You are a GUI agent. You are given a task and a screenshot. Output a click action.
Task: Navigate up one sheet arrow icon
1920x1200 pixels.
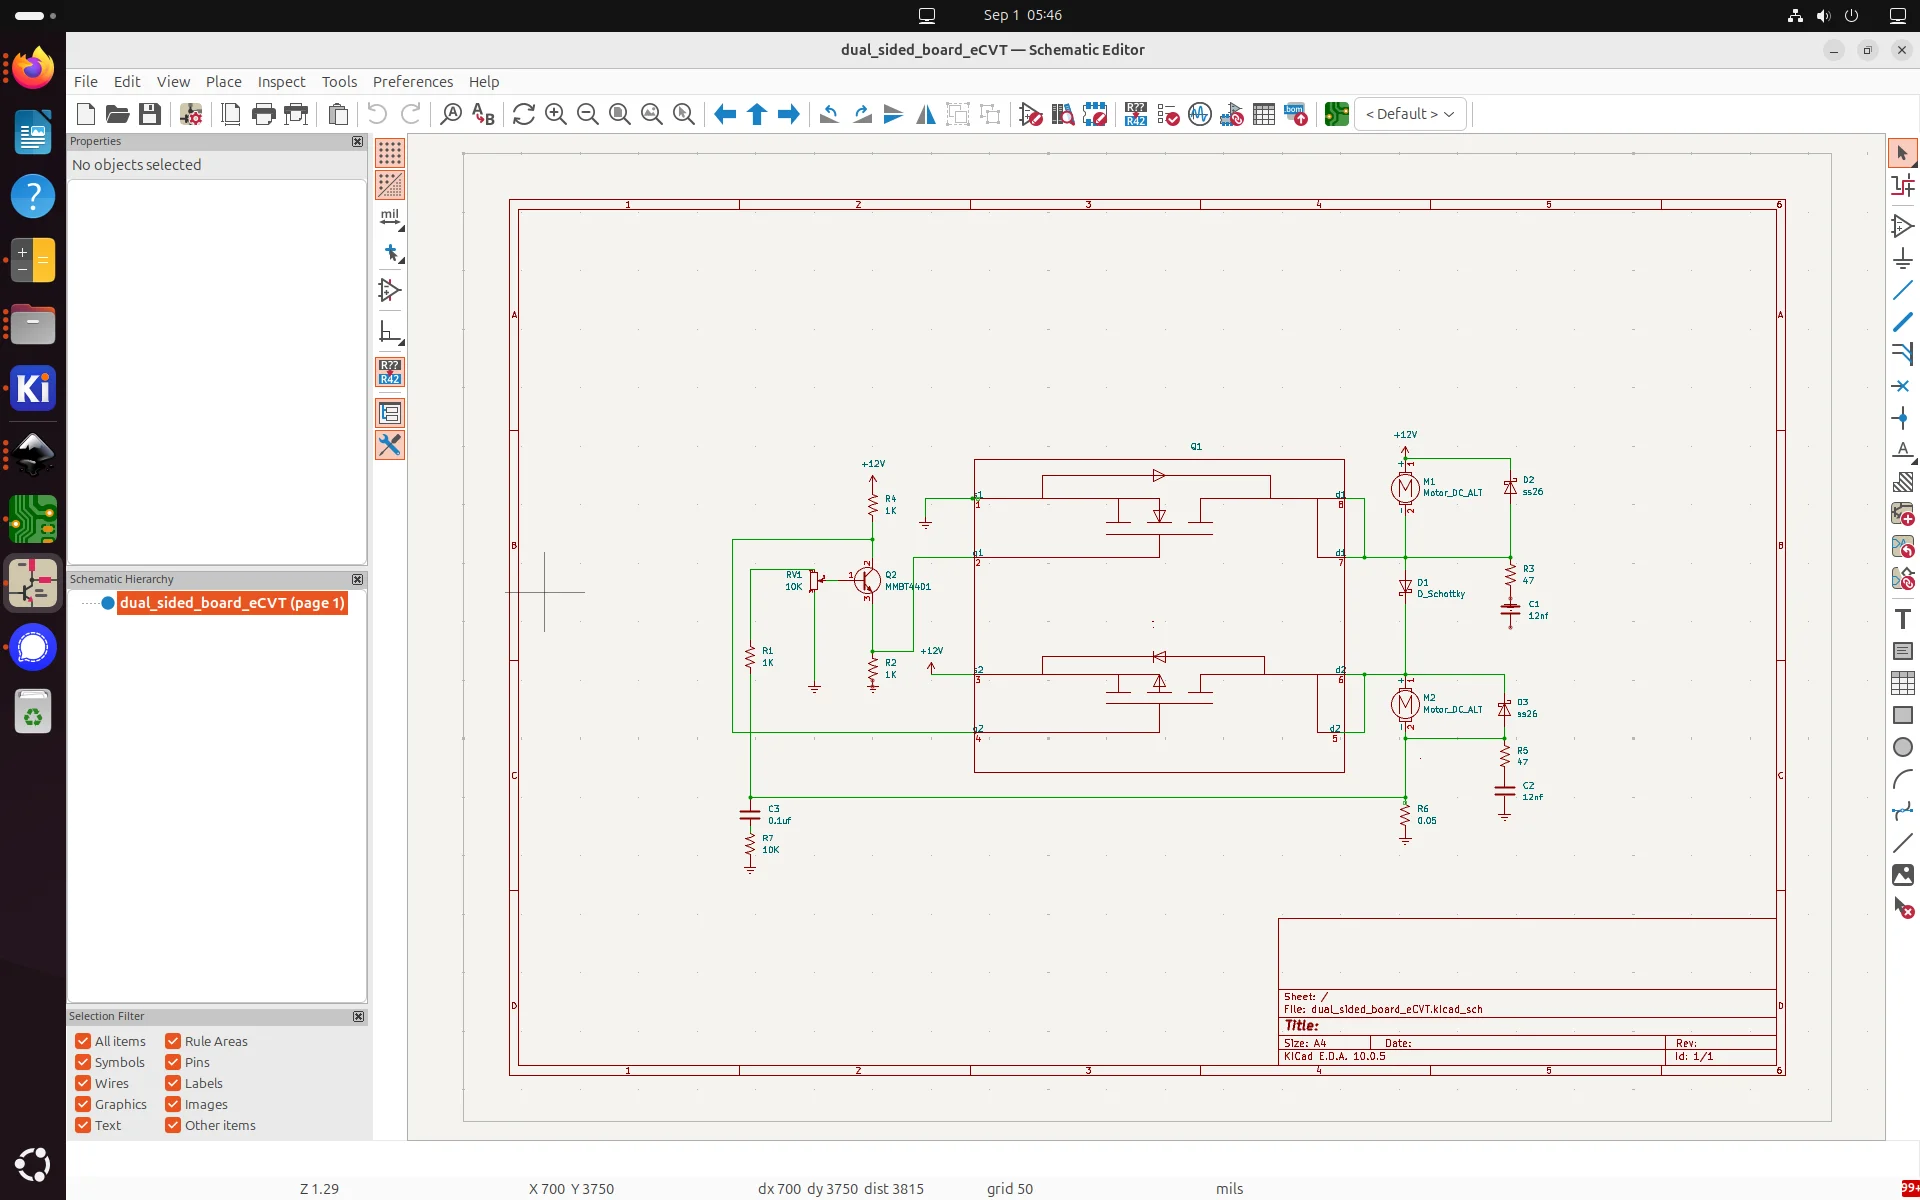tap(757, 114)
